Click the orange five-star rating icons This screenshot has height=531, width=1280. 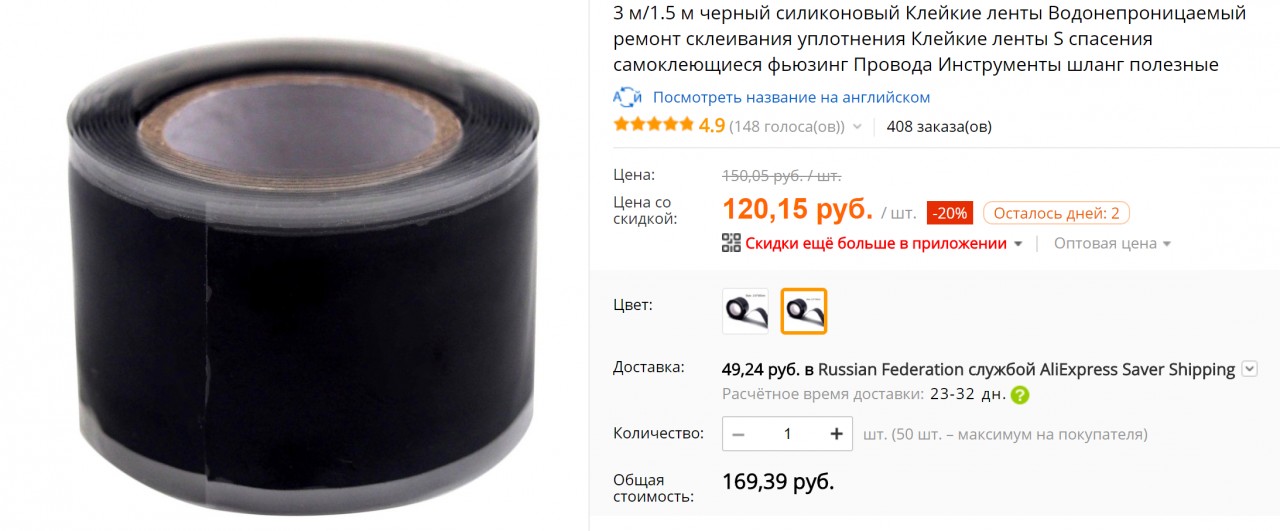653,125
